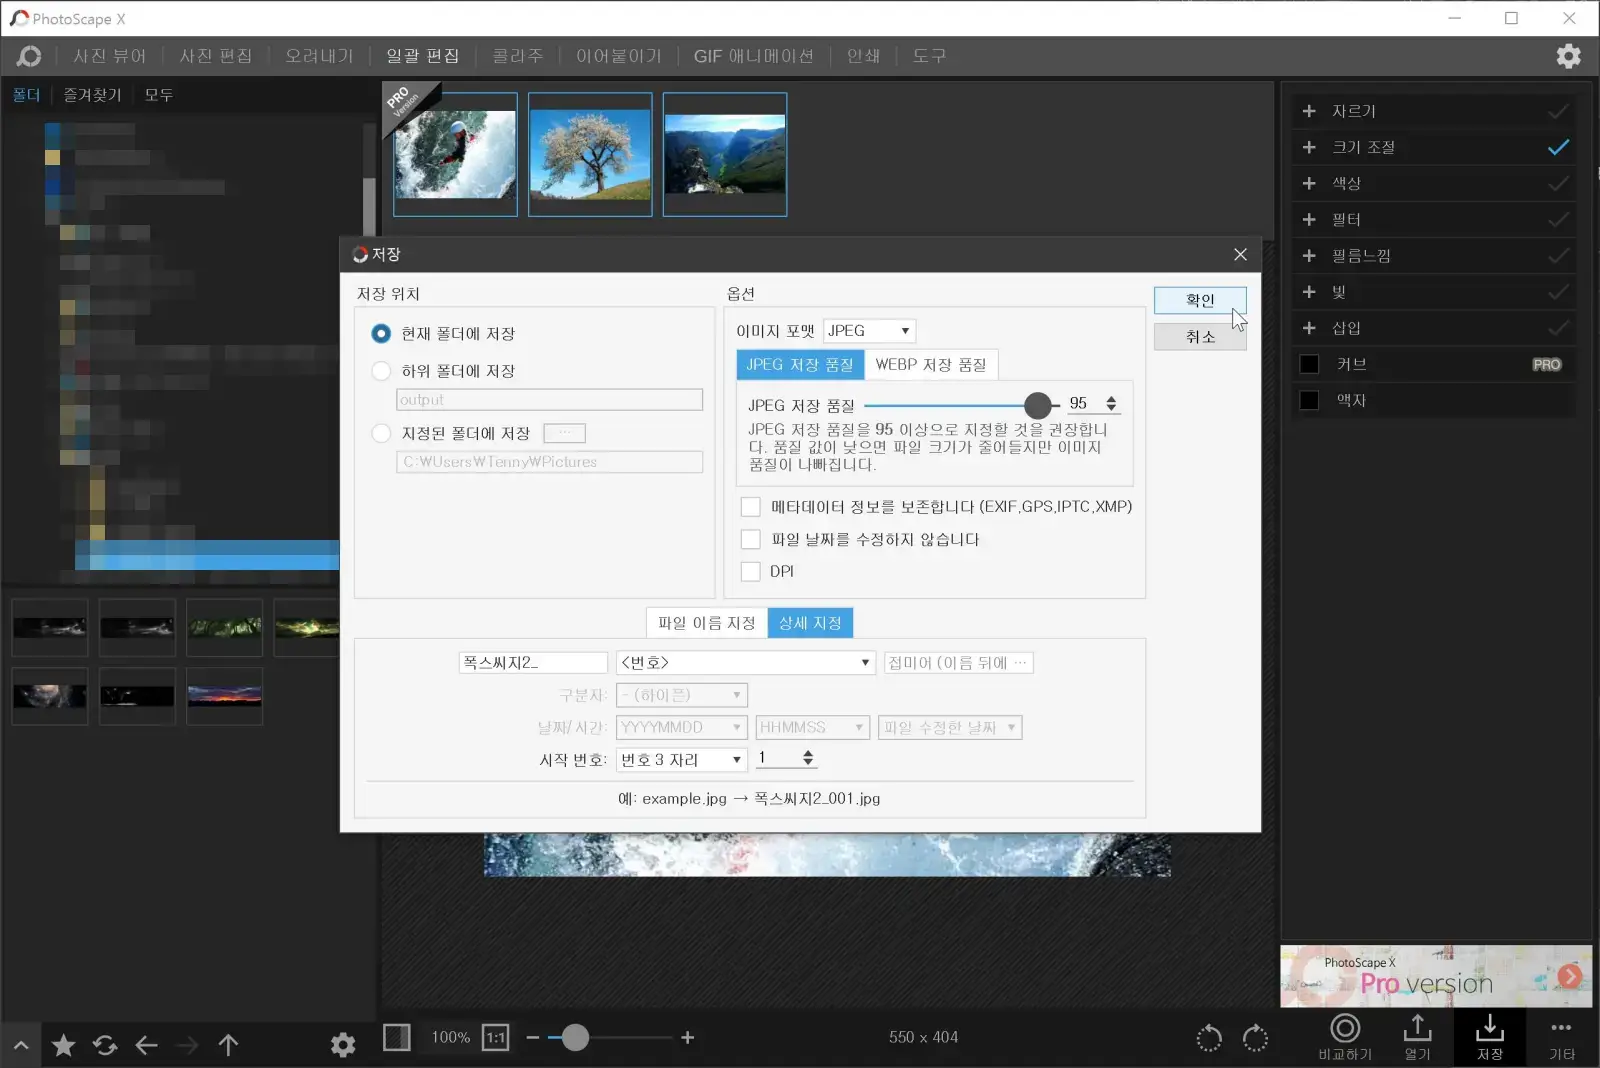Select the blossoming tree thumbnail
Screen dimensions: 1600x1068
click(590, 155)
